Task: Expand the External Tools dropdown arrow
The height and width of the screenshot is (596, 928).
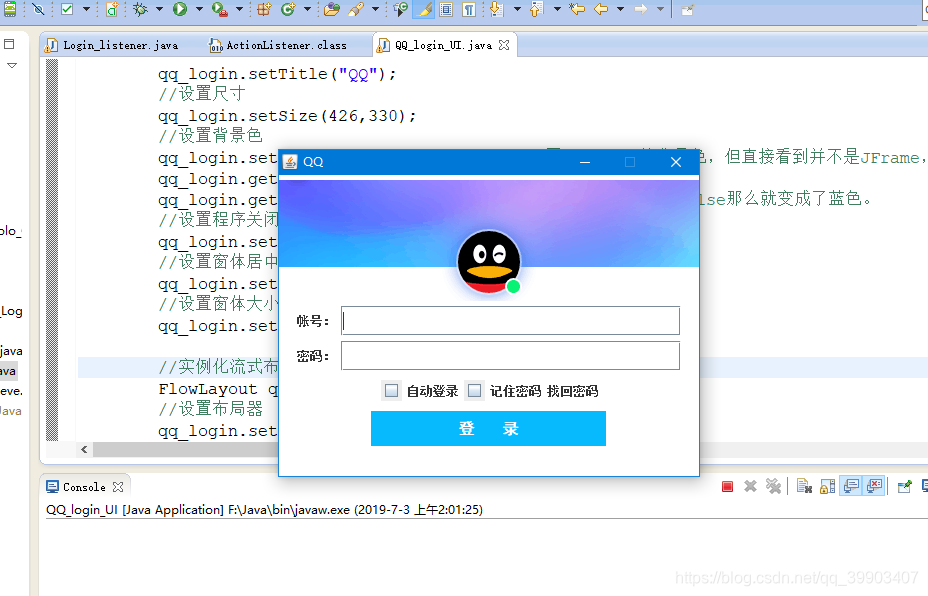Action: point(239,9)
